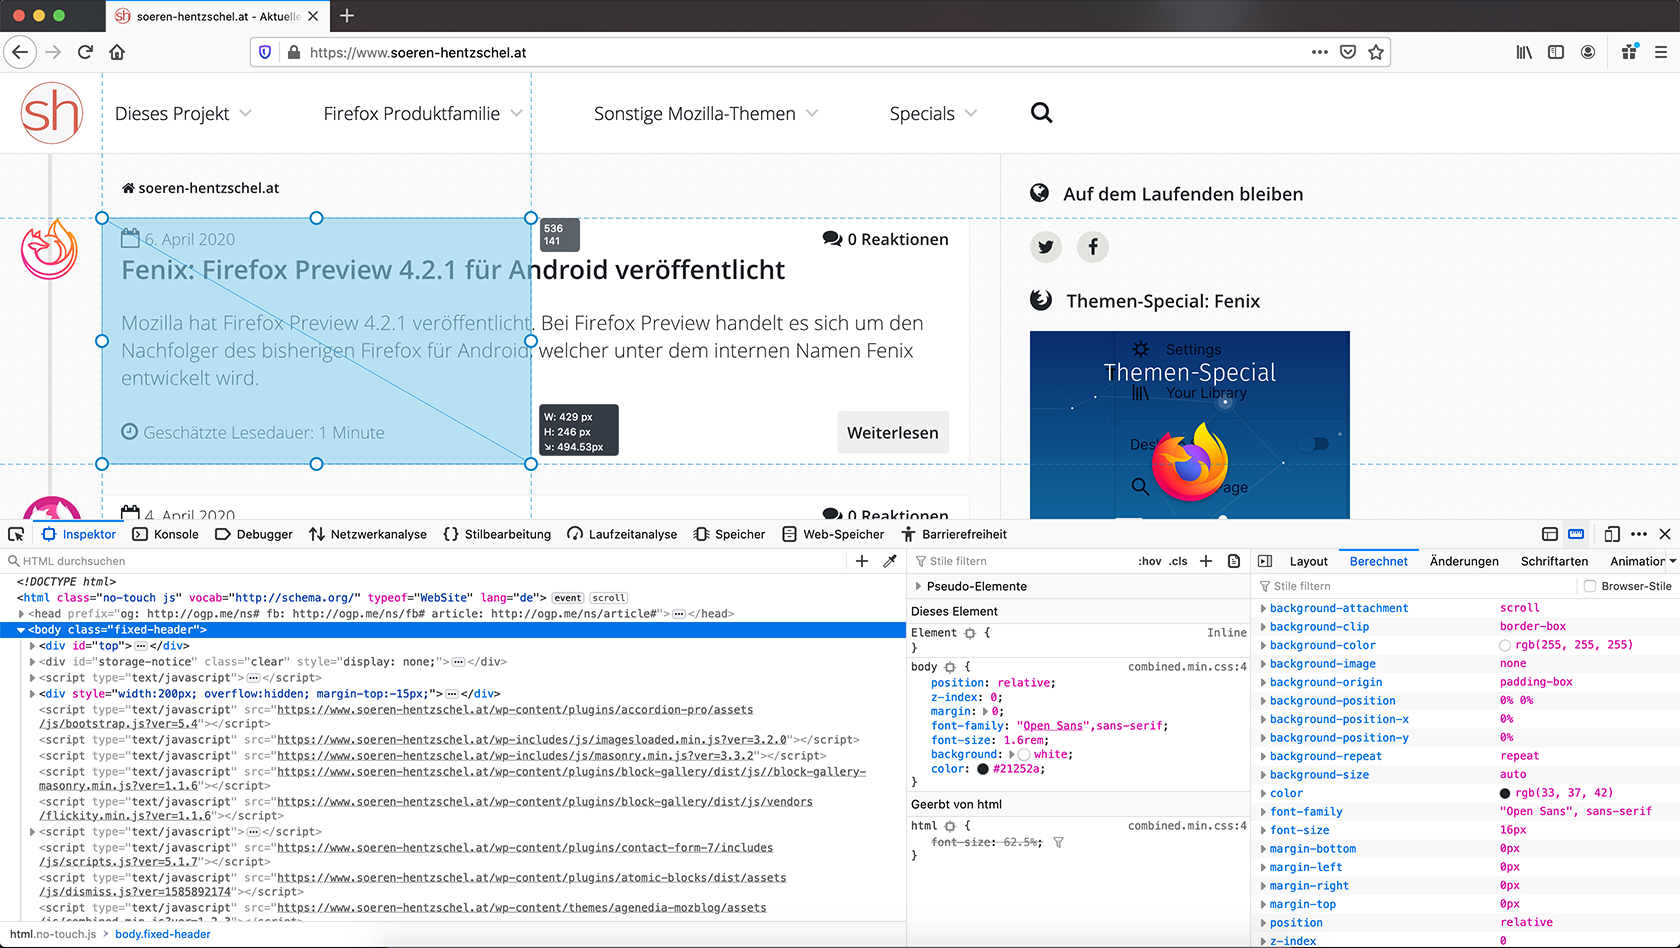This screenshot has height=948, width=1680.
Task: Click the Weiterlesen button
Action: (x=893, y=432)
